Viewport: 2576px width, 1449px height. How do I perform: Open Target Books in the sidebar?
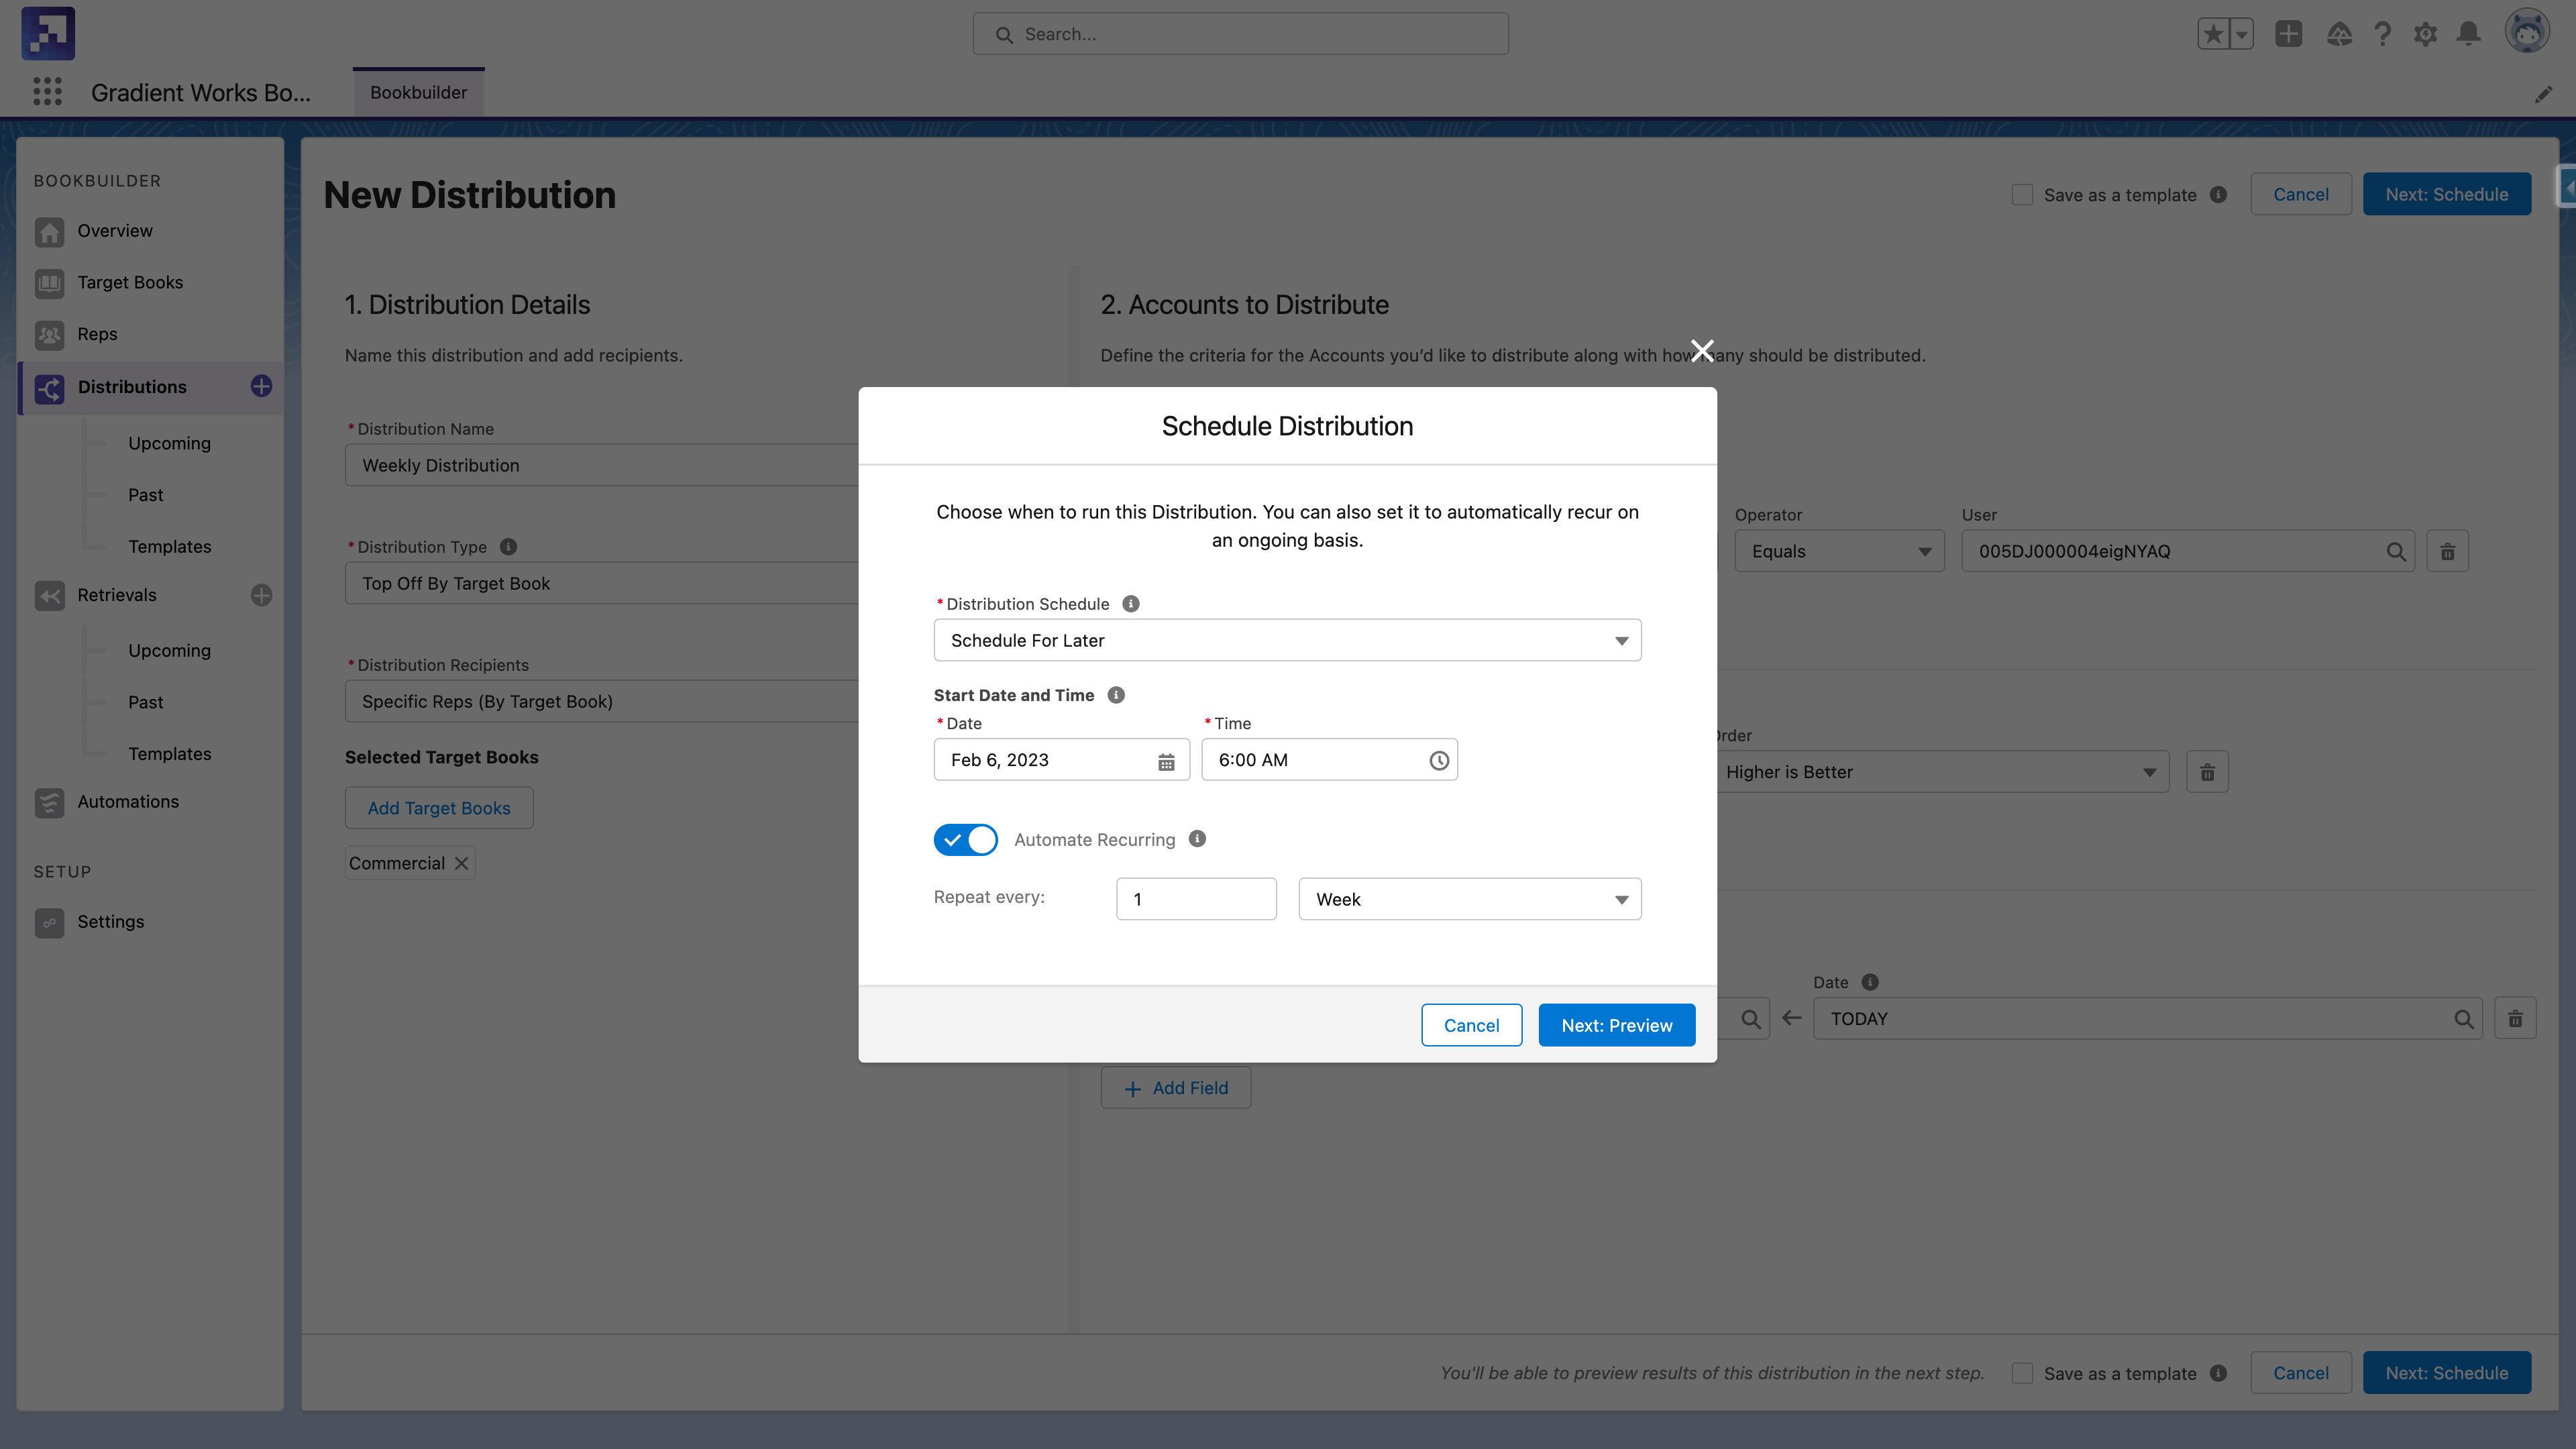[130, 282]
